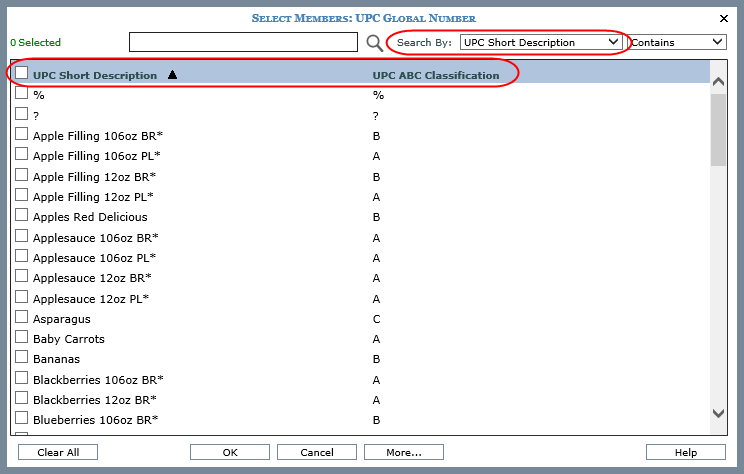Open the Search By dropdown
The width and height of the screenshot is (744, 474).
point(540,42)
